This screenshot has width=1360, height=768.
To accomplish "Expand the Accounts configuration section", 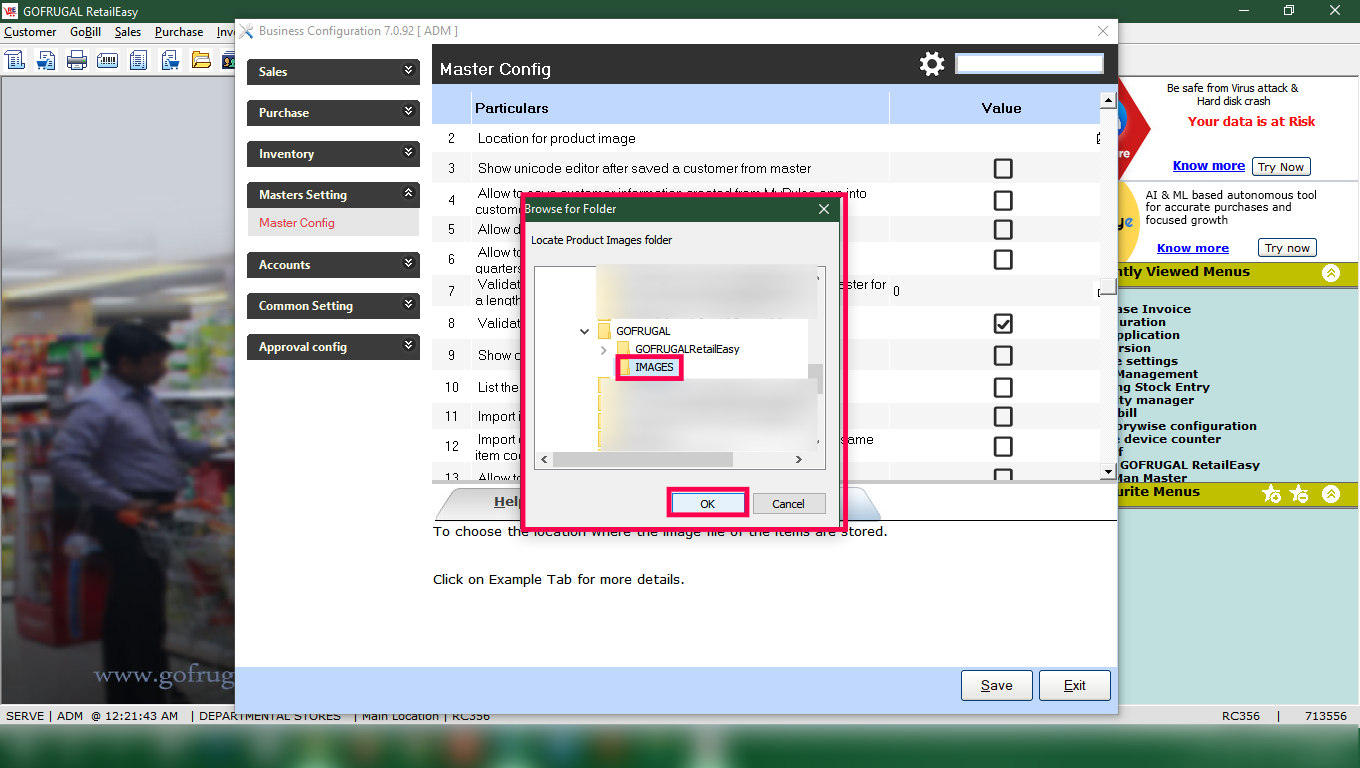I will (x=333, y=265).
